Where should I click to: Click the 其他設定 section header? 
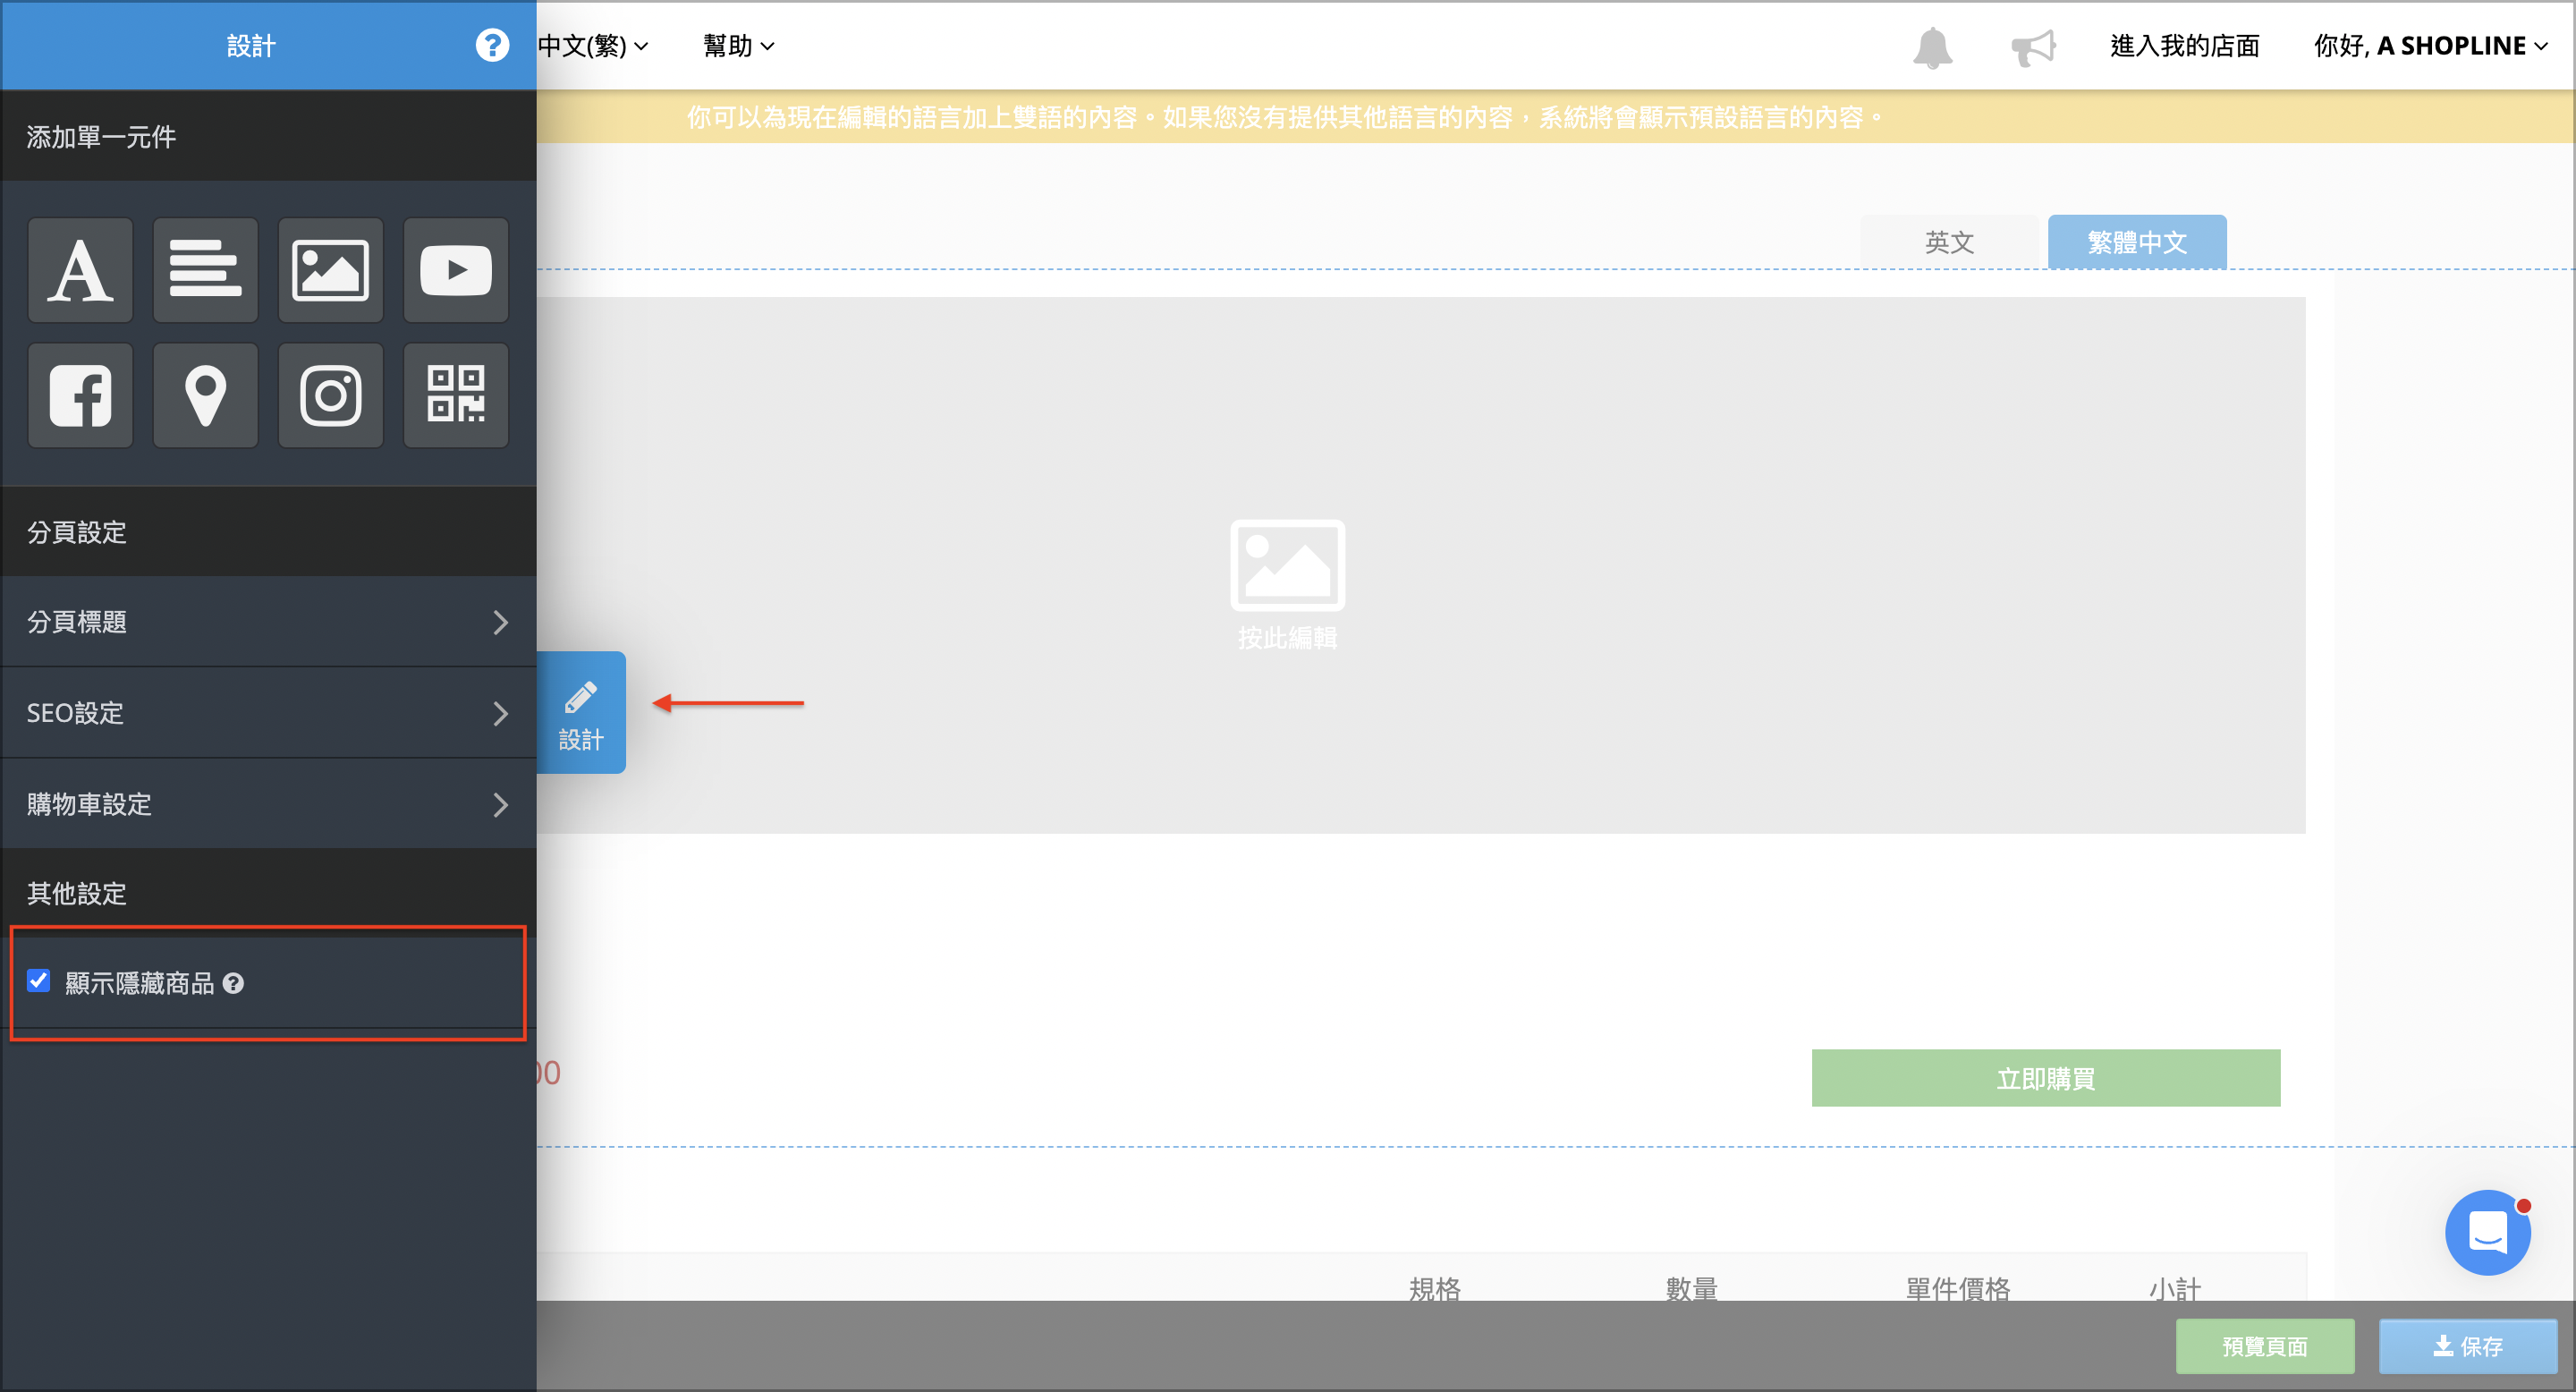268,893
